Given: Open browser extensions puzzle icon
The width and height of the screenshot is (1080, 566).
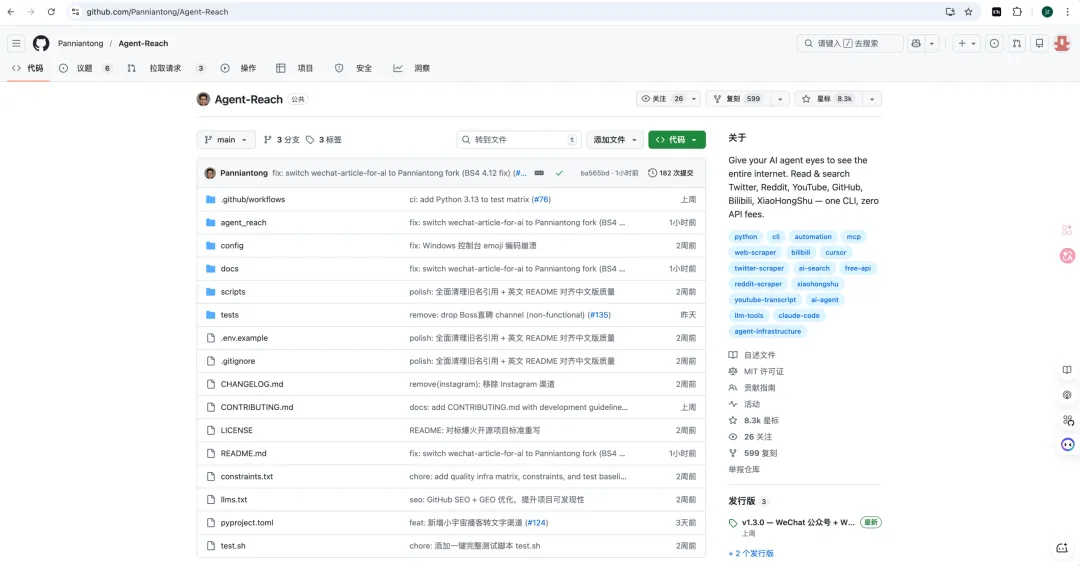Looking at the screenshot, I should tap(1017, 12).
